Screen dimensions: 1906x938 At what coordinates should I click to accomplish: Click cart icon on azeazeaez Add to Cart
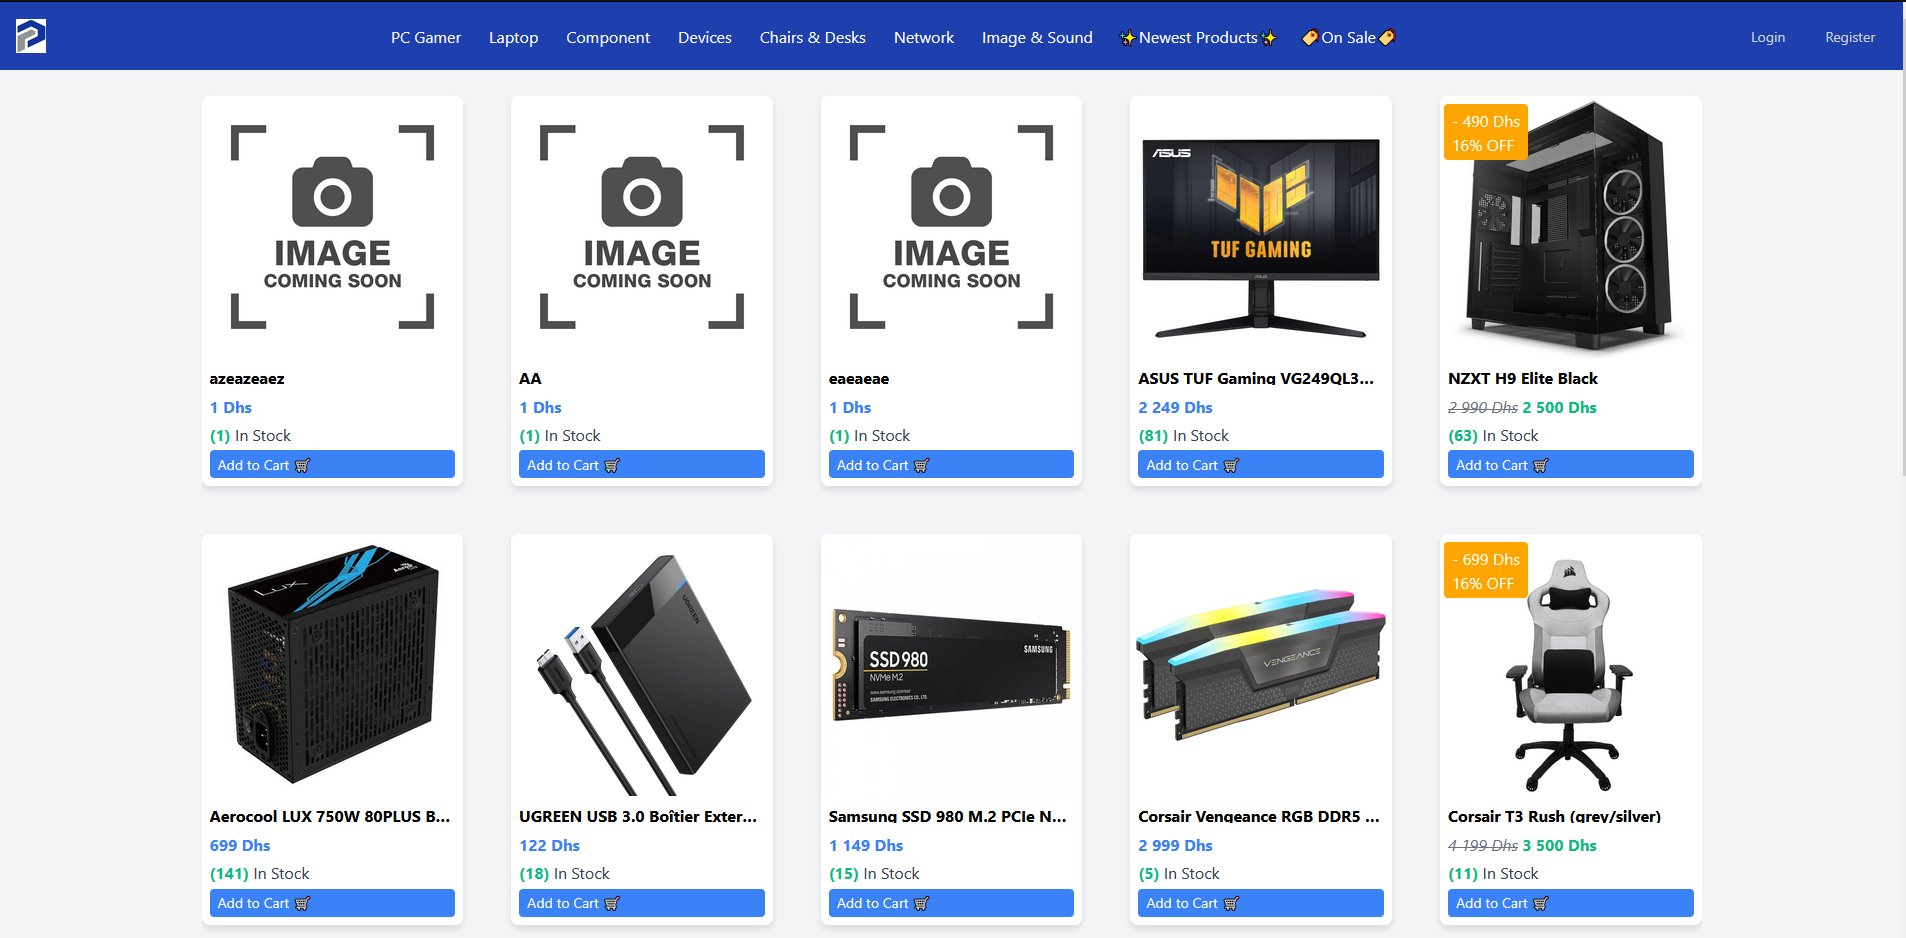302,465
